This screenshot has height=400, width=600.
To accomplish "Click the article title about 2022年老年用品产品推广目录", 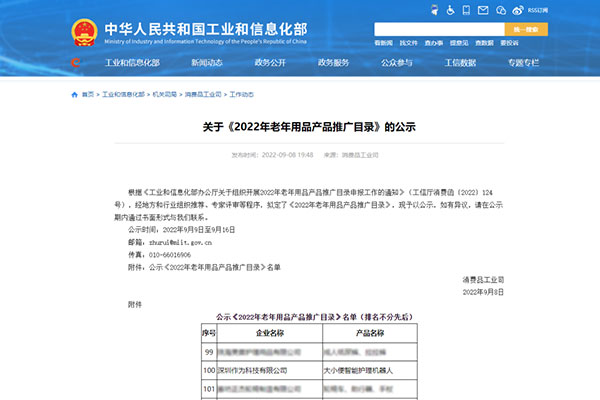I will click(309, 127).
